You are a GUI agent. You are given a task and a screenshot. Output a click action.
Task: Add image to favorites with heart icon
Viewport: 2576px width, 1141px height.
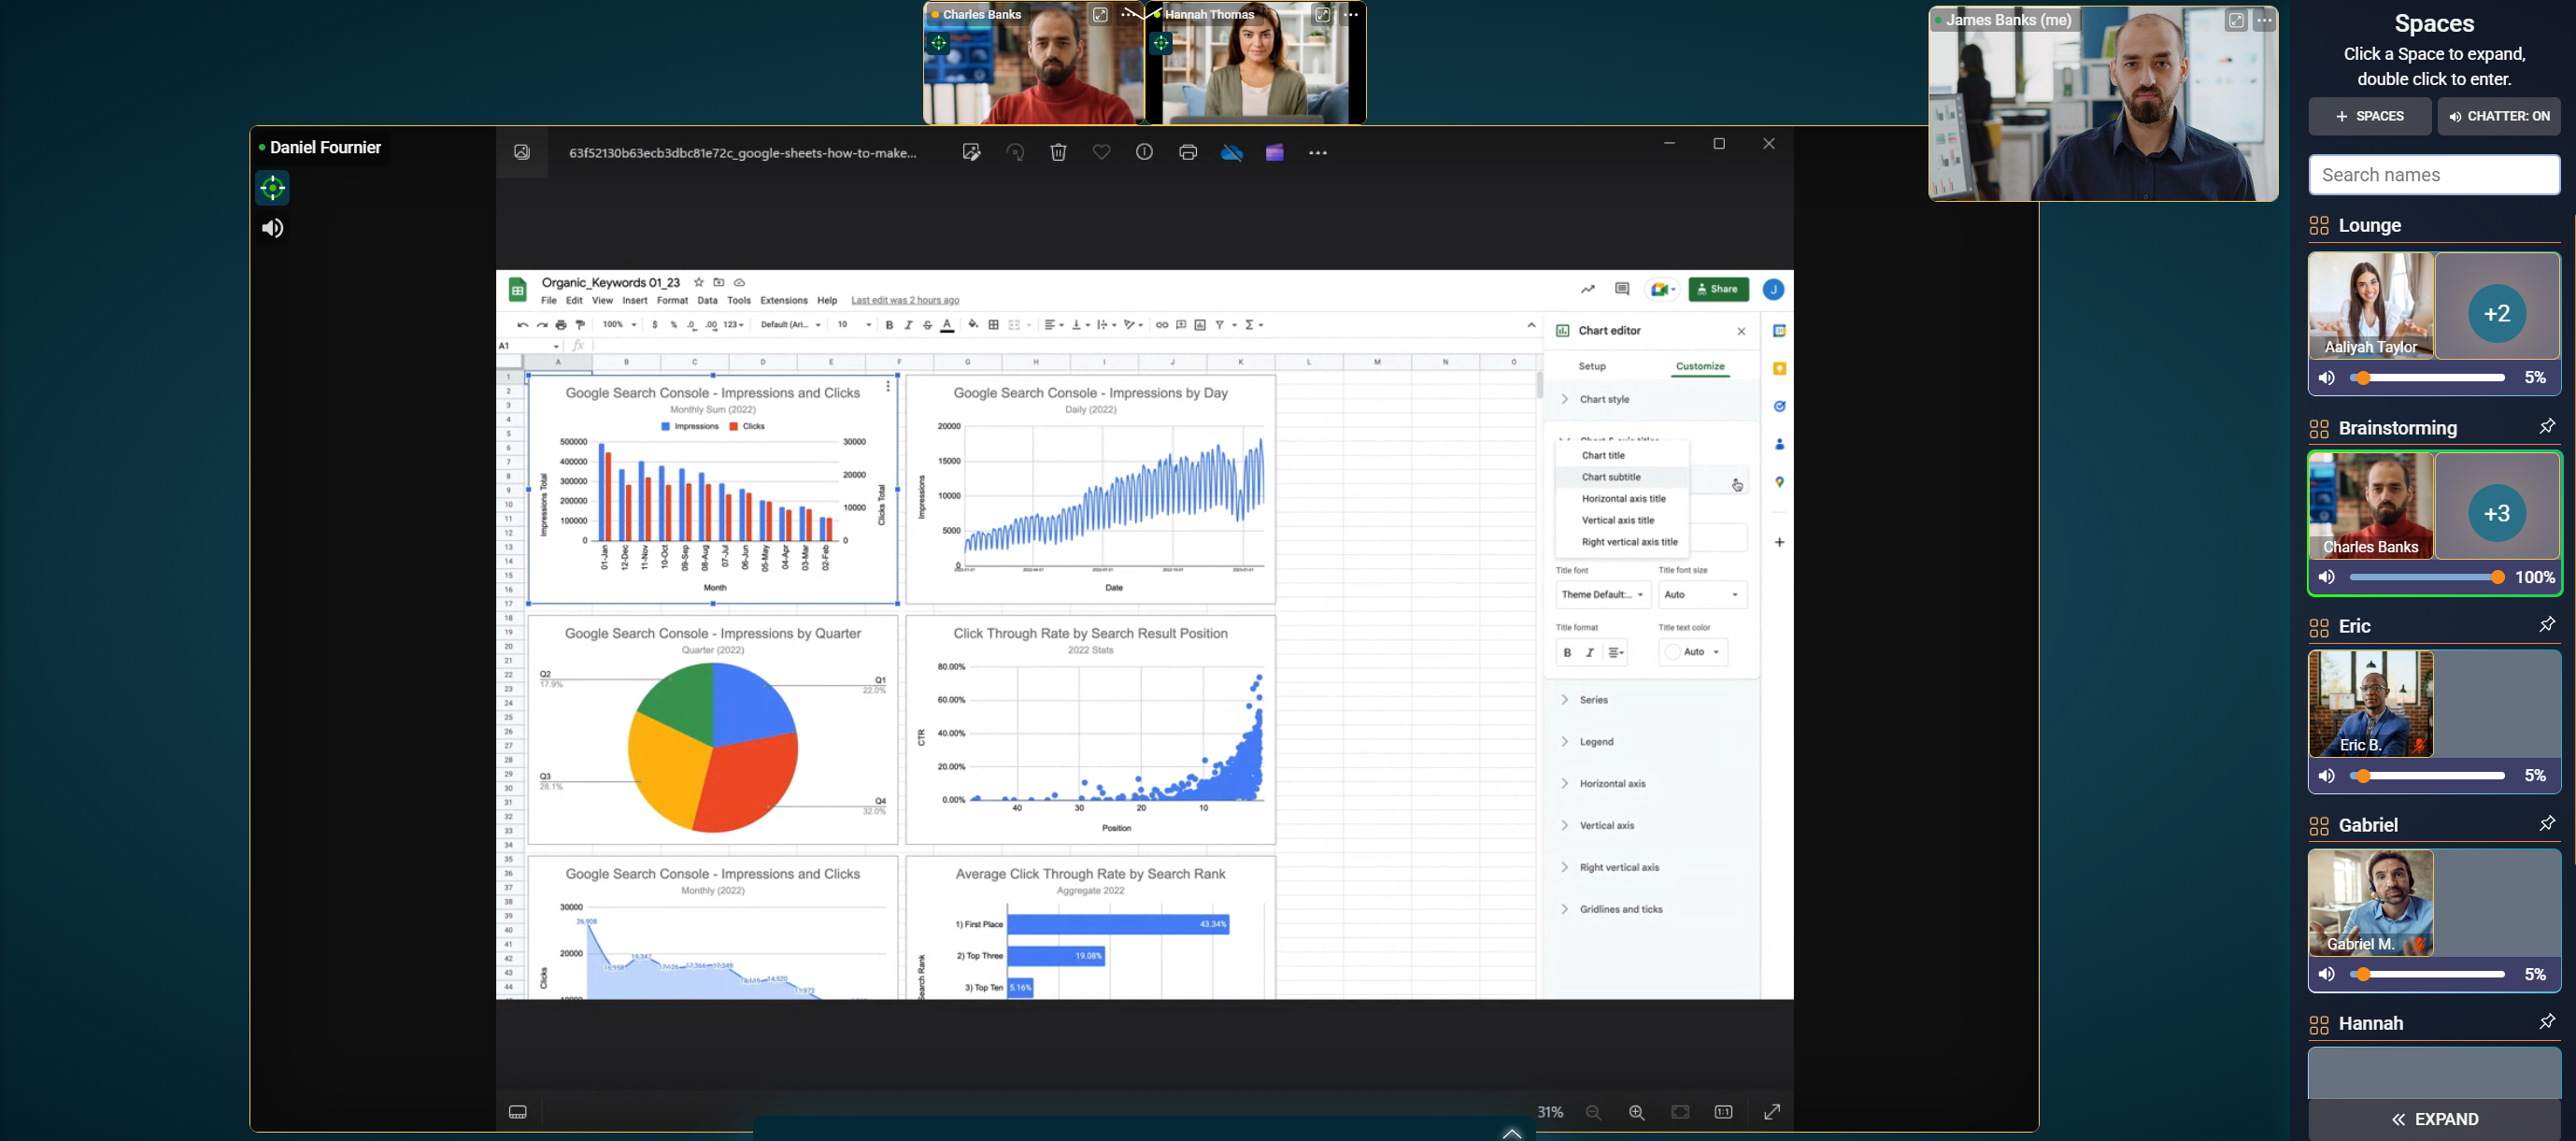pyautogui.click(x=1101, y=152)
